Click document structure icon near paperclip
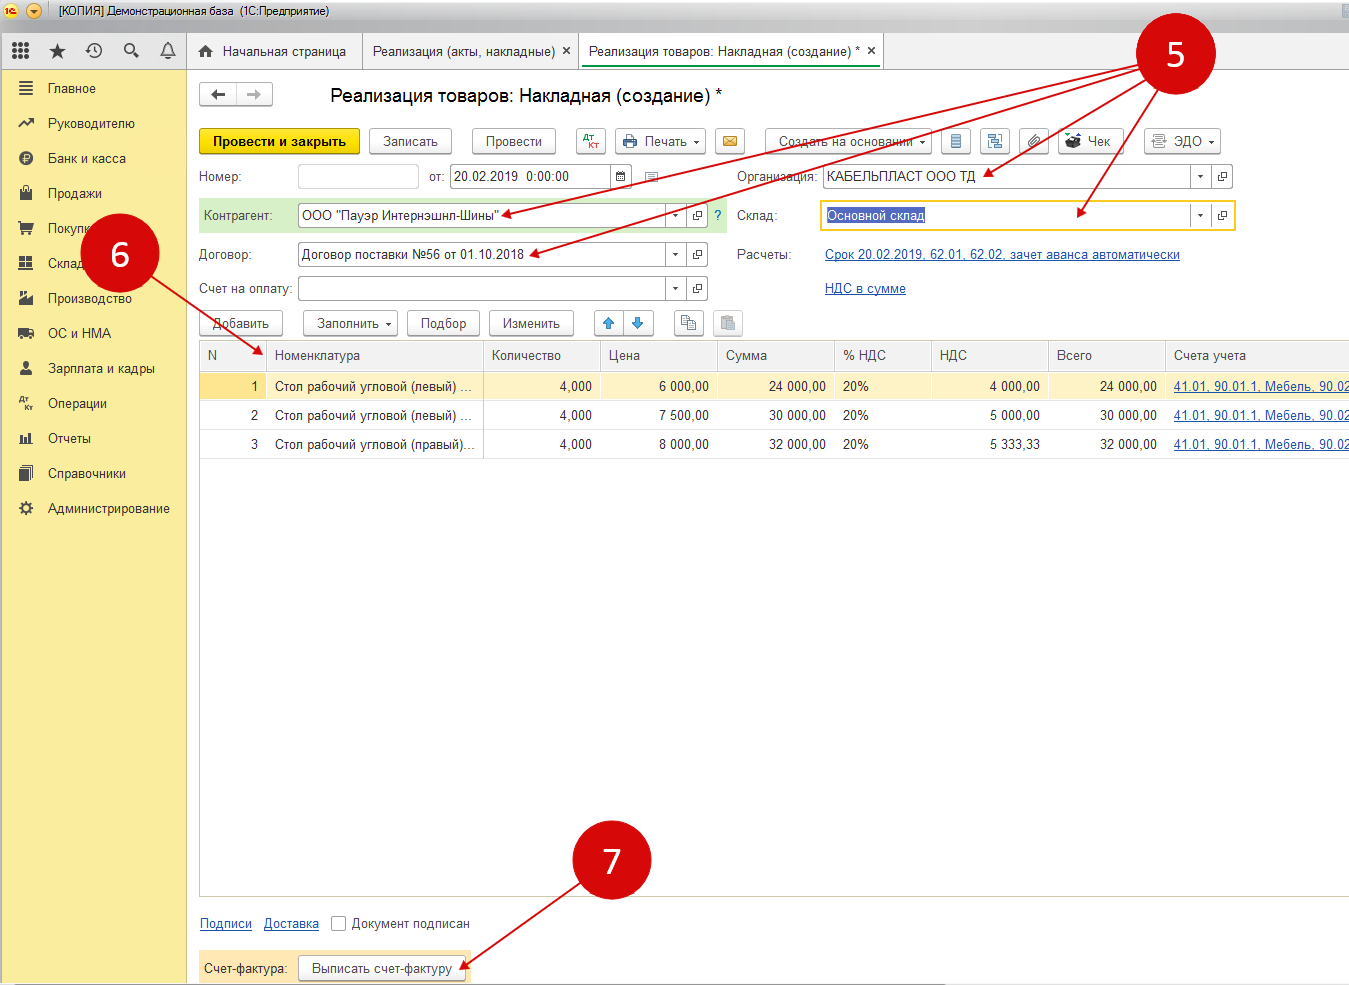 coord(994,141)
